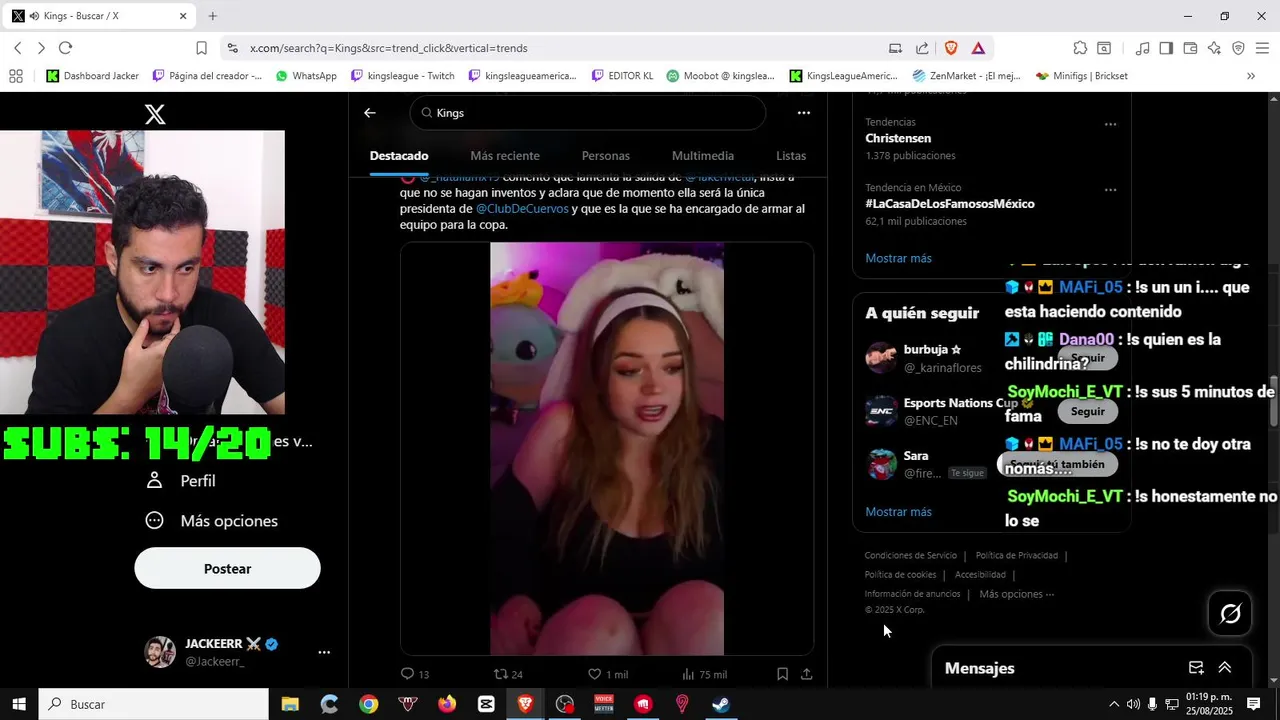
Task: Reply to the post with 13 comments
Action: [414, 674]
